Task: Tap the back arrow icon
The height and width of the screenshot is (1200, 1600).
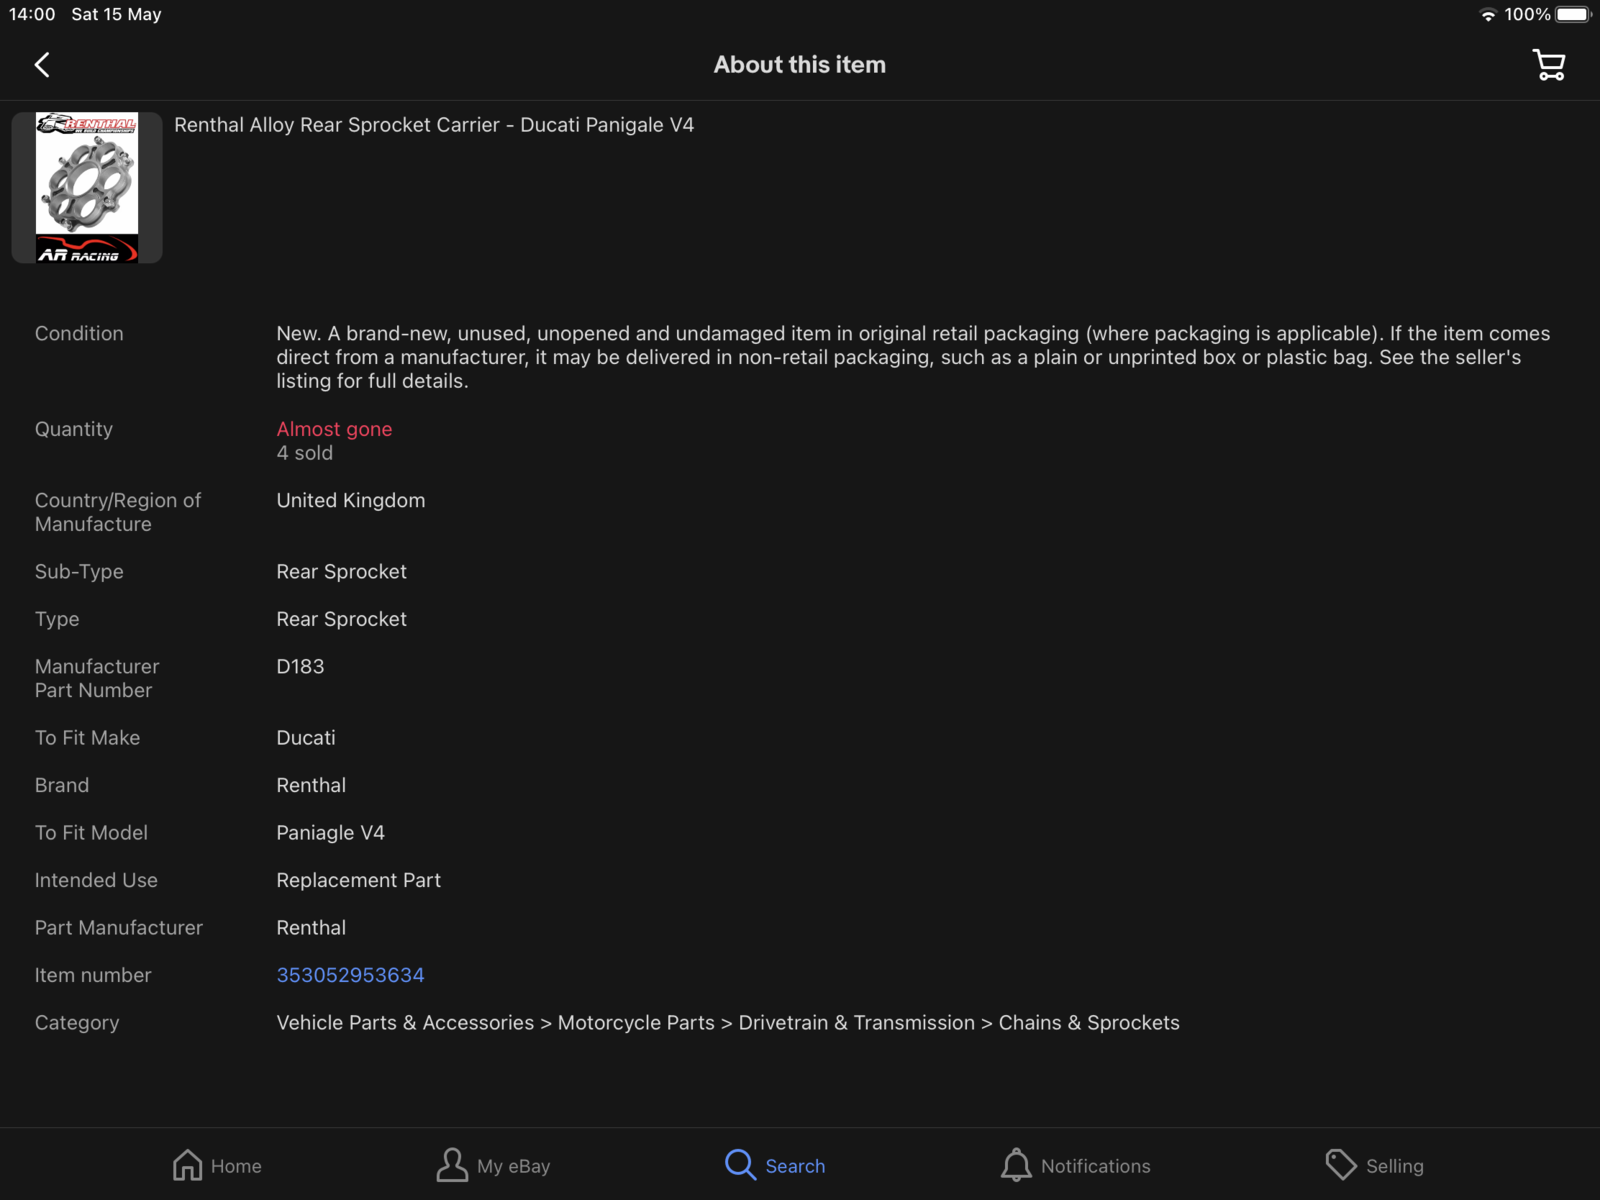Action: click(x=42, y=66)
